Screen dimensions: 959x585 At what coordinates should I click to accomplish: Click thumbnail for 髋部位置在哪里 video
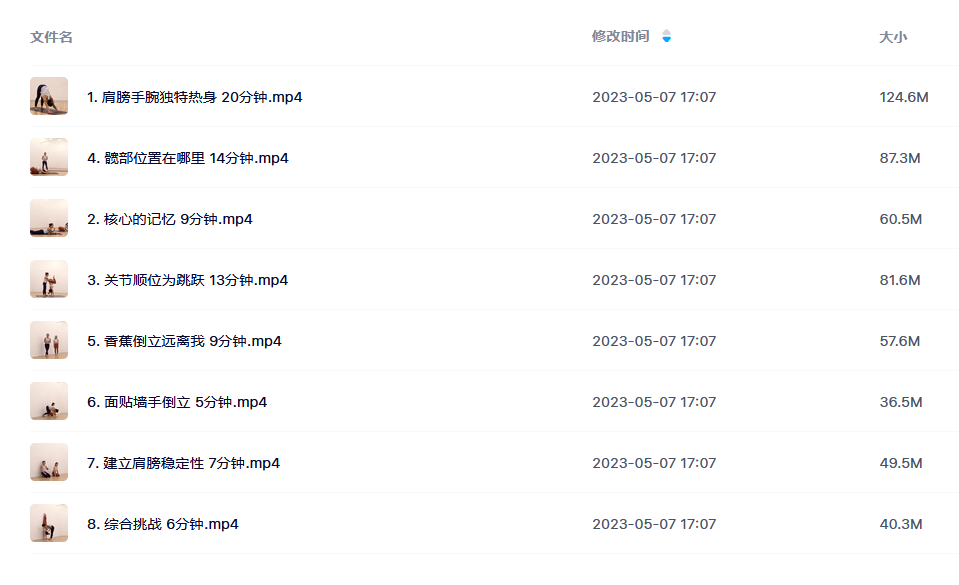pyautogui.click(x=49, y=157)
